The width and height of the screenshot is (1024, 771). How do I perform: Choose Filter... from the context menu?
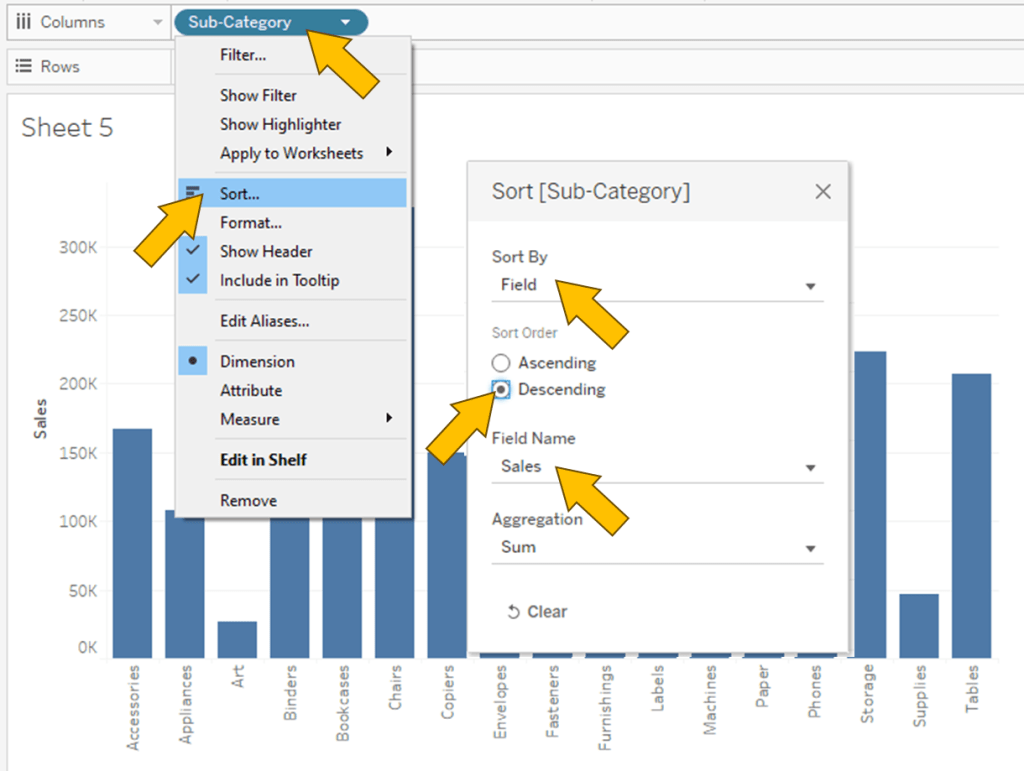[x=243, y=56]
